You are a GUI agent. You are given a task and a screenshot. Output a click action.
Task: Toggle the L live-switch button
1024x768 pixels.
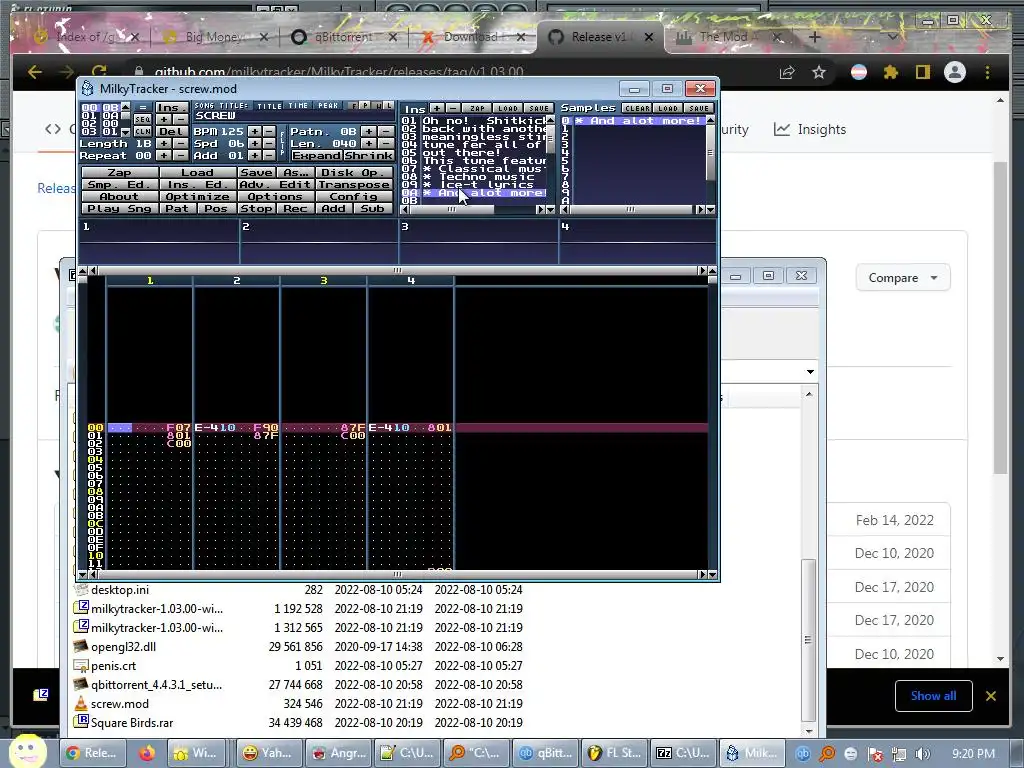click(x=389, y=106)
